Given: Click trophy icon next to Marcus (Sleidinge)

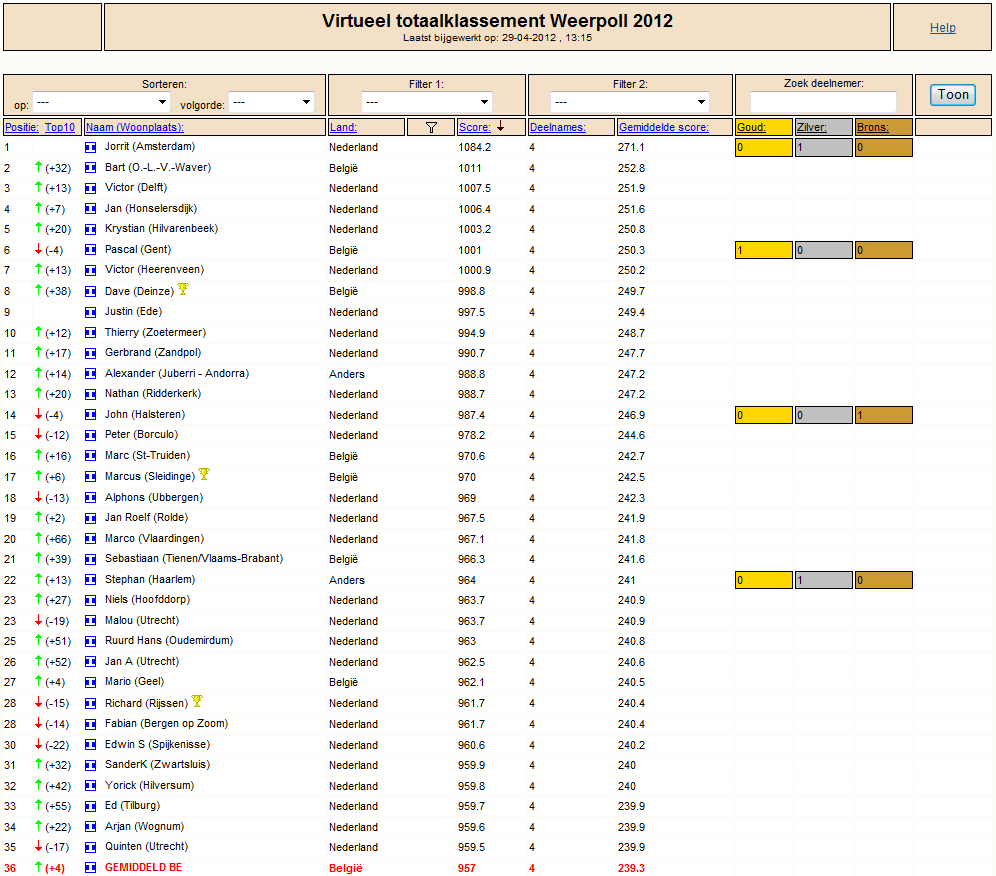Looking at the screenshot, I should pyautogui.click(x=204, y=475).
